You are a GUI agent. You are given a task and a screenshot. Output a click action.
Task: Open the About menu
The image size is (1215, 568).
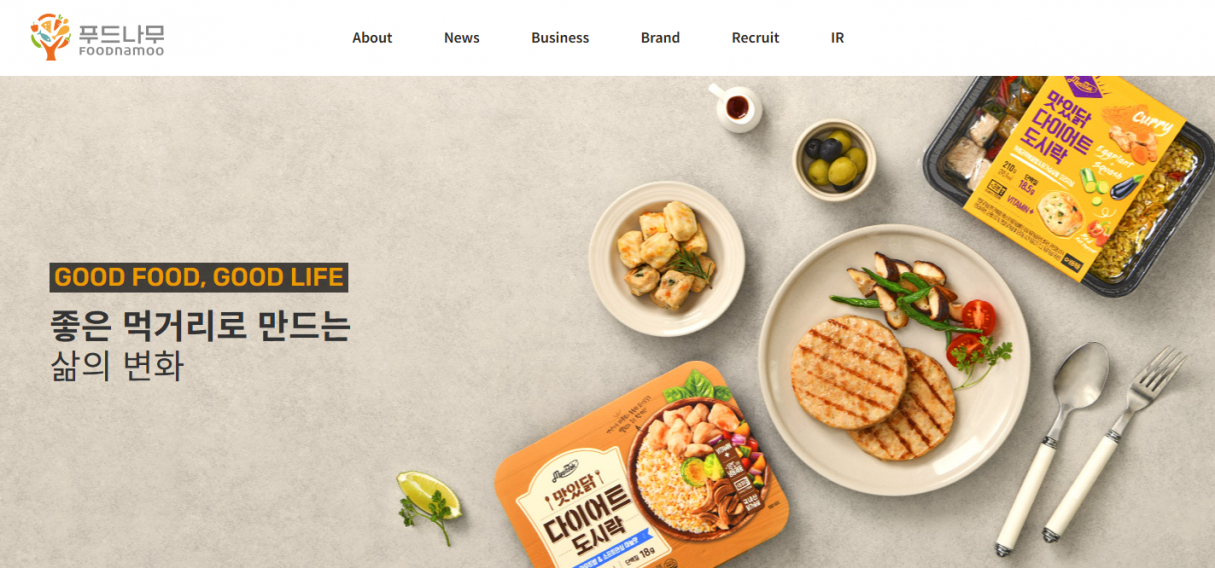coord(372,38)
